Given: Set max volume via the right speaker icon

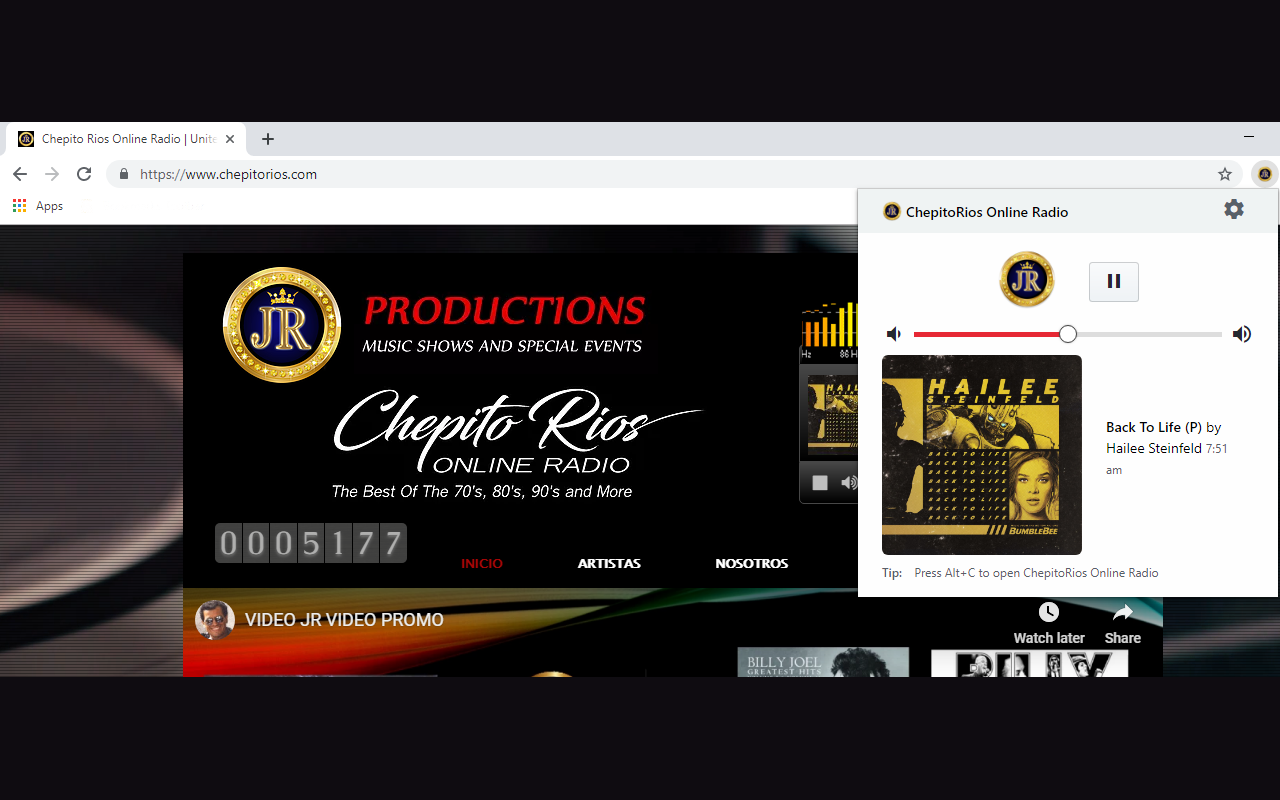Looking at the screenshot, I should pos(1242,333).
